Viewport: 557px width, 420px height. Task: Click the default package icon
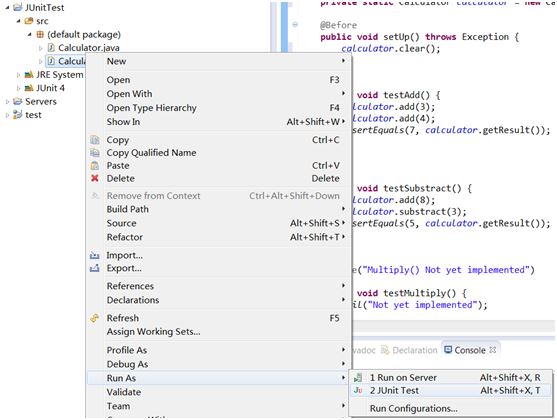coord(40,34)
